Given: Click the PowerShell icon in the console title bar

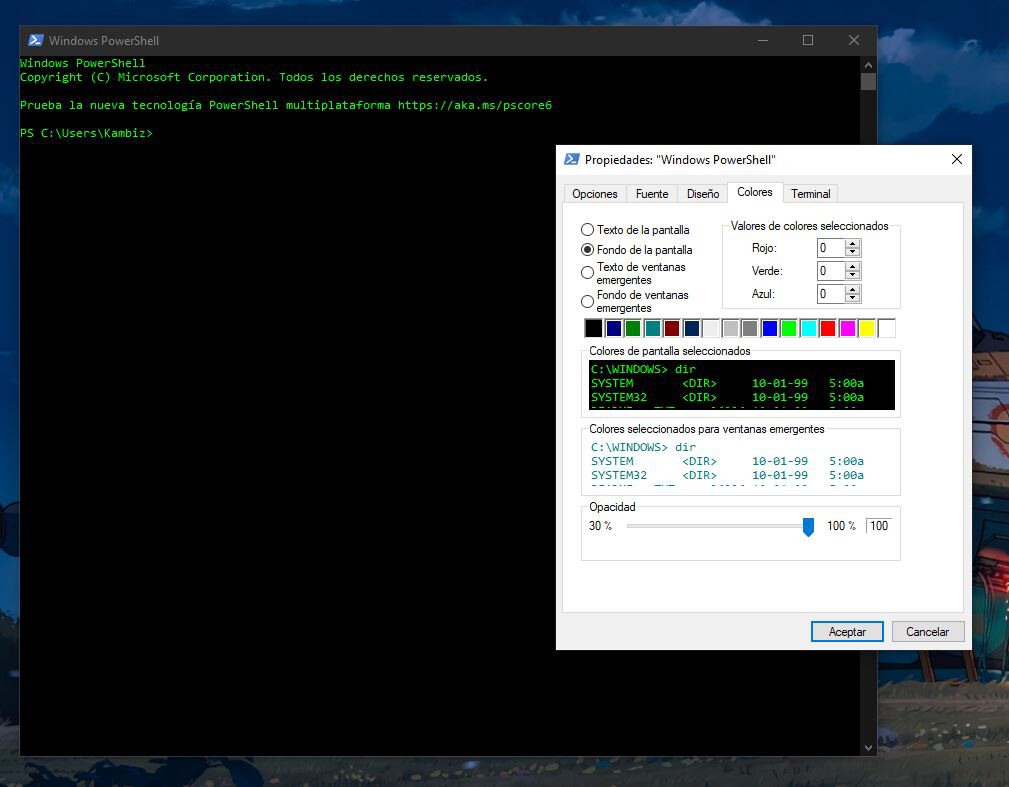Looking at the screenshot, I should click(x=36, y=40).
